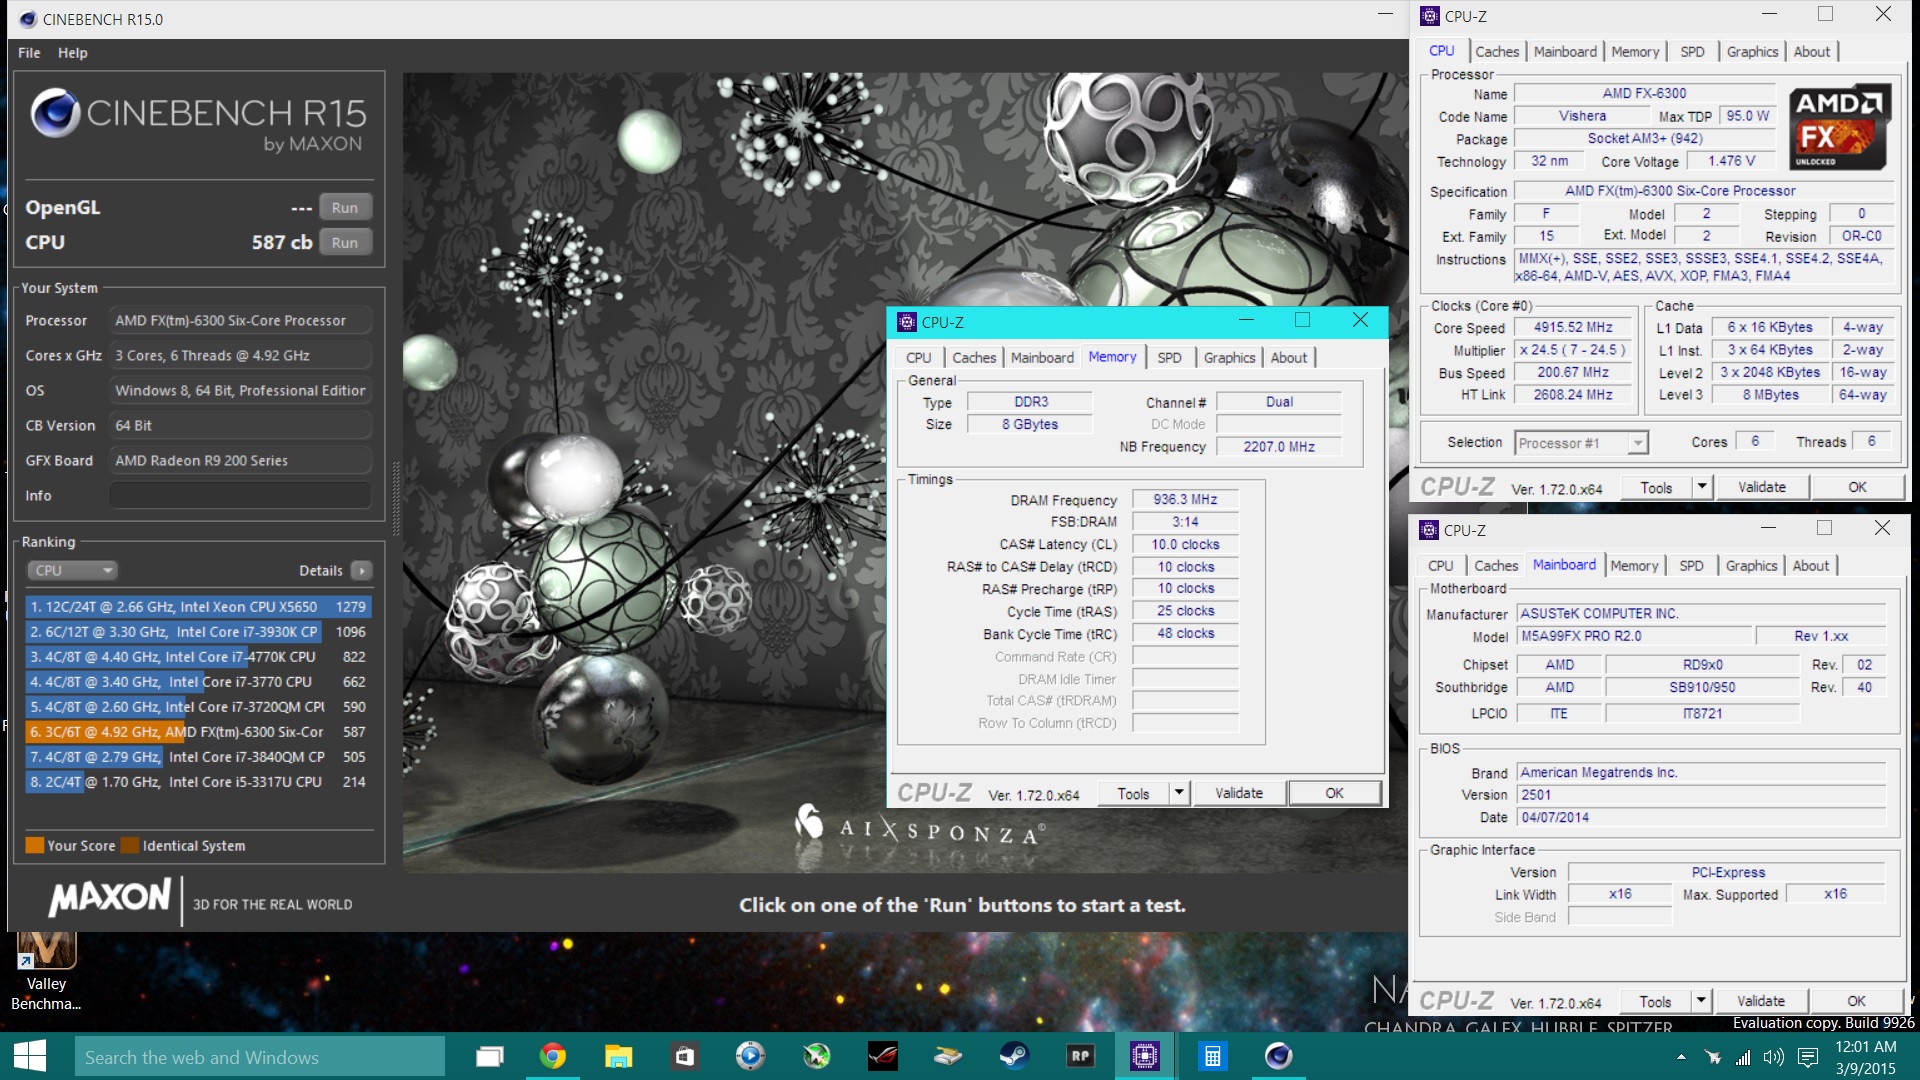Open the ROG application on the taskbar
This screenshot has width=1920, height=1080.
click(x=882, y=1056)
